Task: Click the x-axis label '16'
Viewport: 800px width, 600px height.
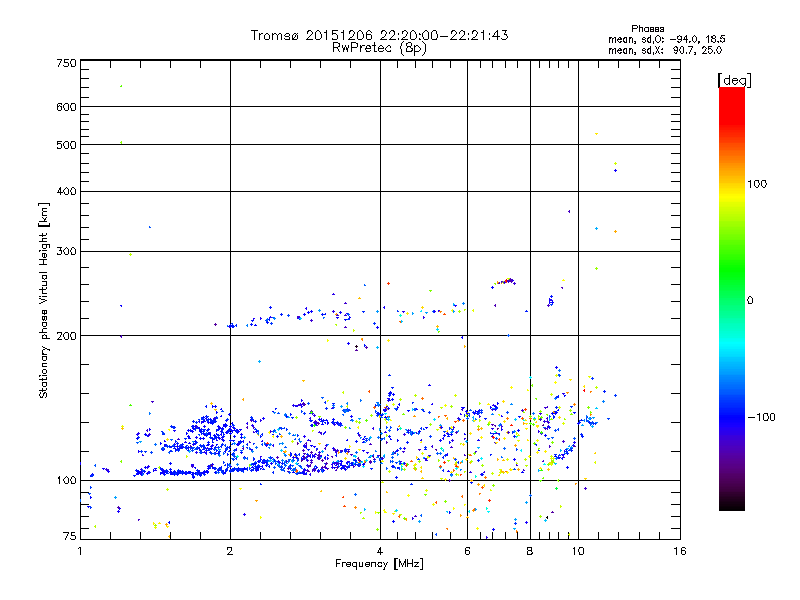Action: (680, 551)
